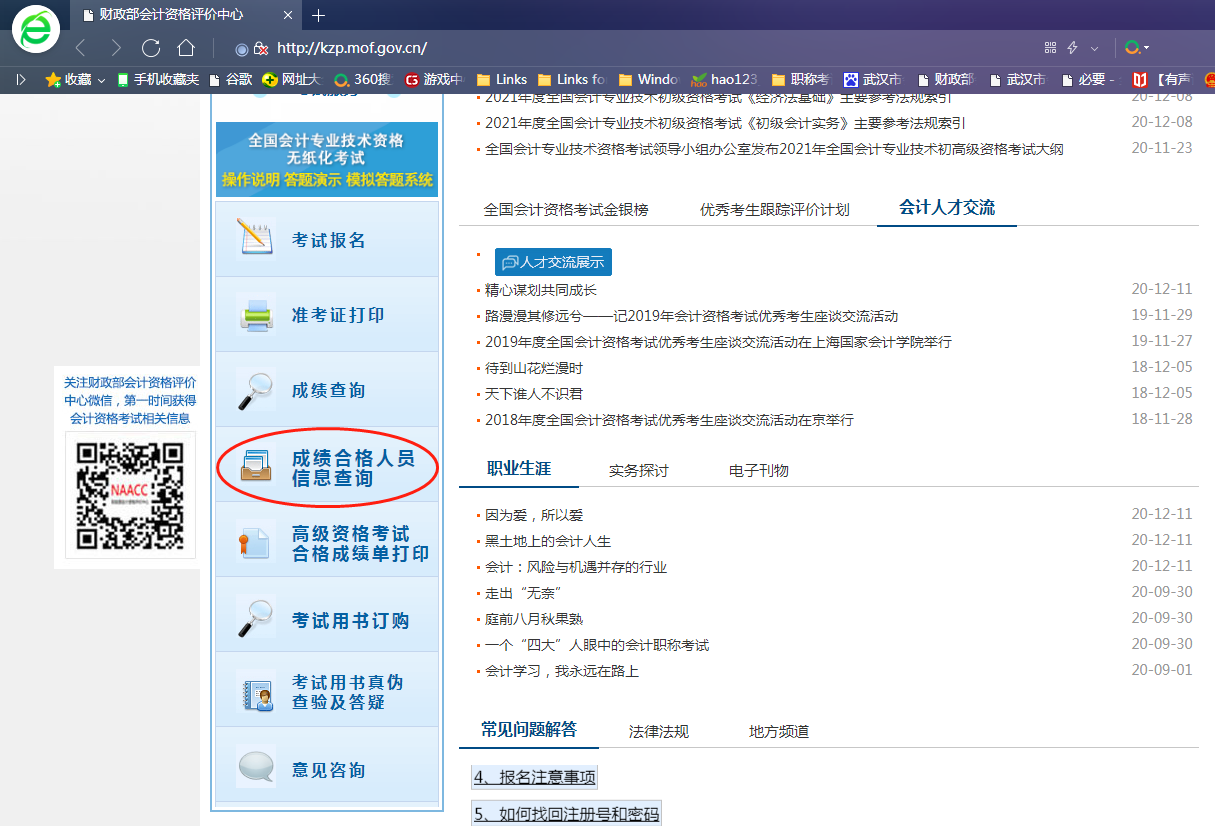Click the 准考证打印 printer icon
This screenshot has width=1215, height=826.
click(x=254, y=315)
